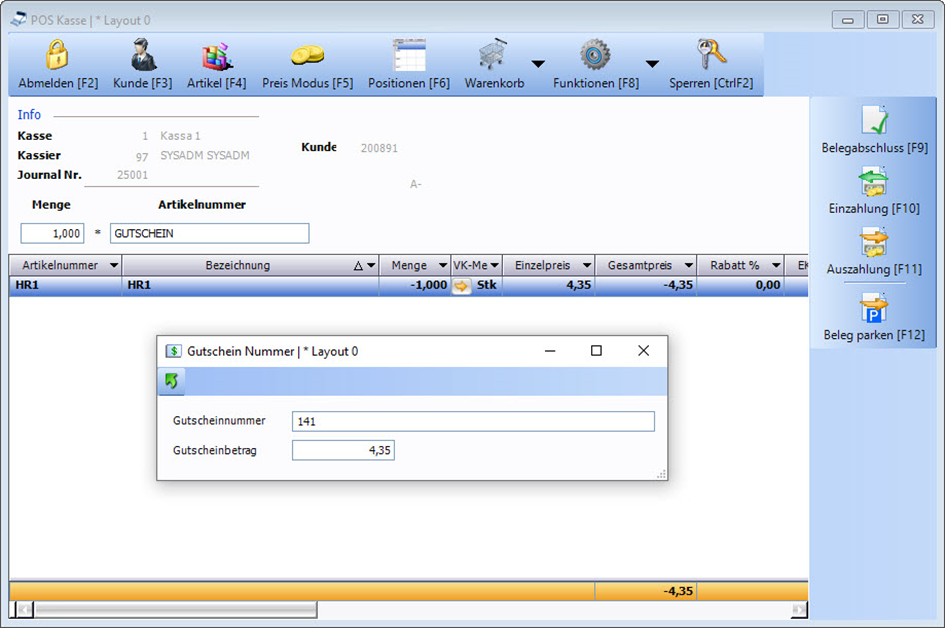Image resolution: width=945 pixels, height=628 pixels.
Task: Click the Gutscheinnummer input field
Action: tap(473, 422)
